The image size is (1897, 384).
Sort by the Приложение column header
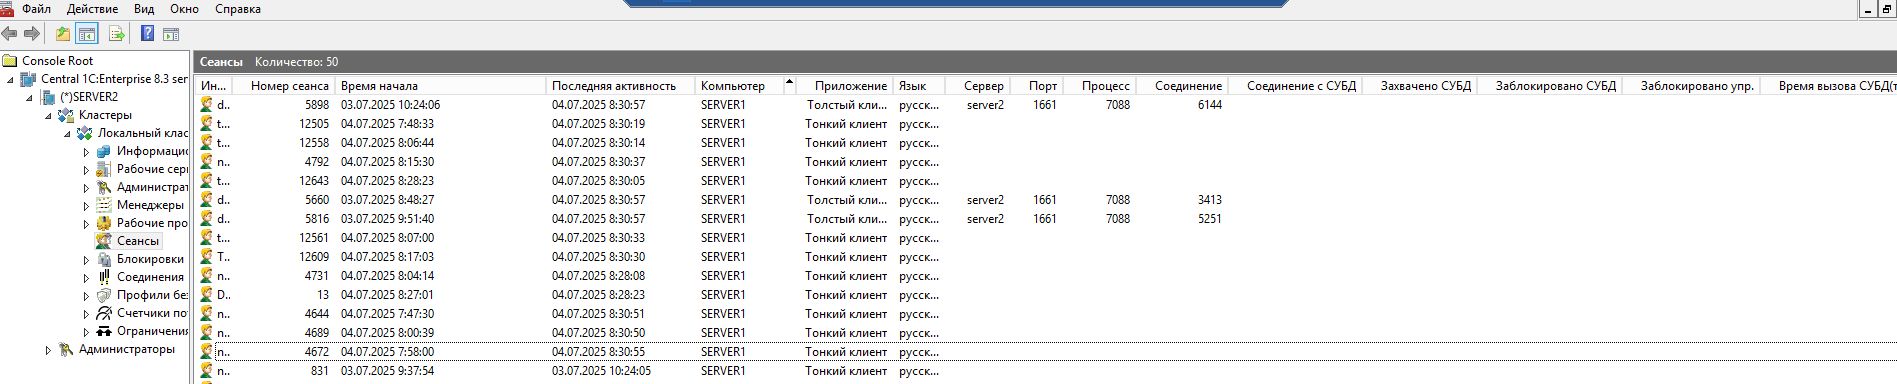click(x=845, y=86)
